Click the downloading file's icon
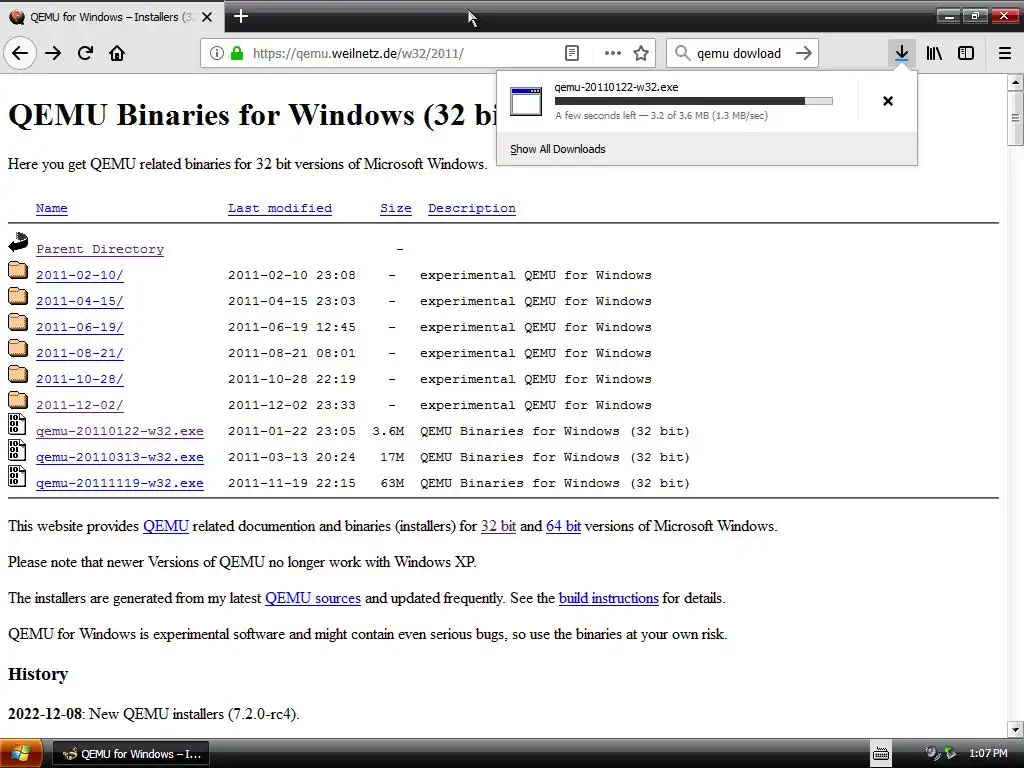The height and width of the screenshot is (768, 1024). click(x=526, y=101)
